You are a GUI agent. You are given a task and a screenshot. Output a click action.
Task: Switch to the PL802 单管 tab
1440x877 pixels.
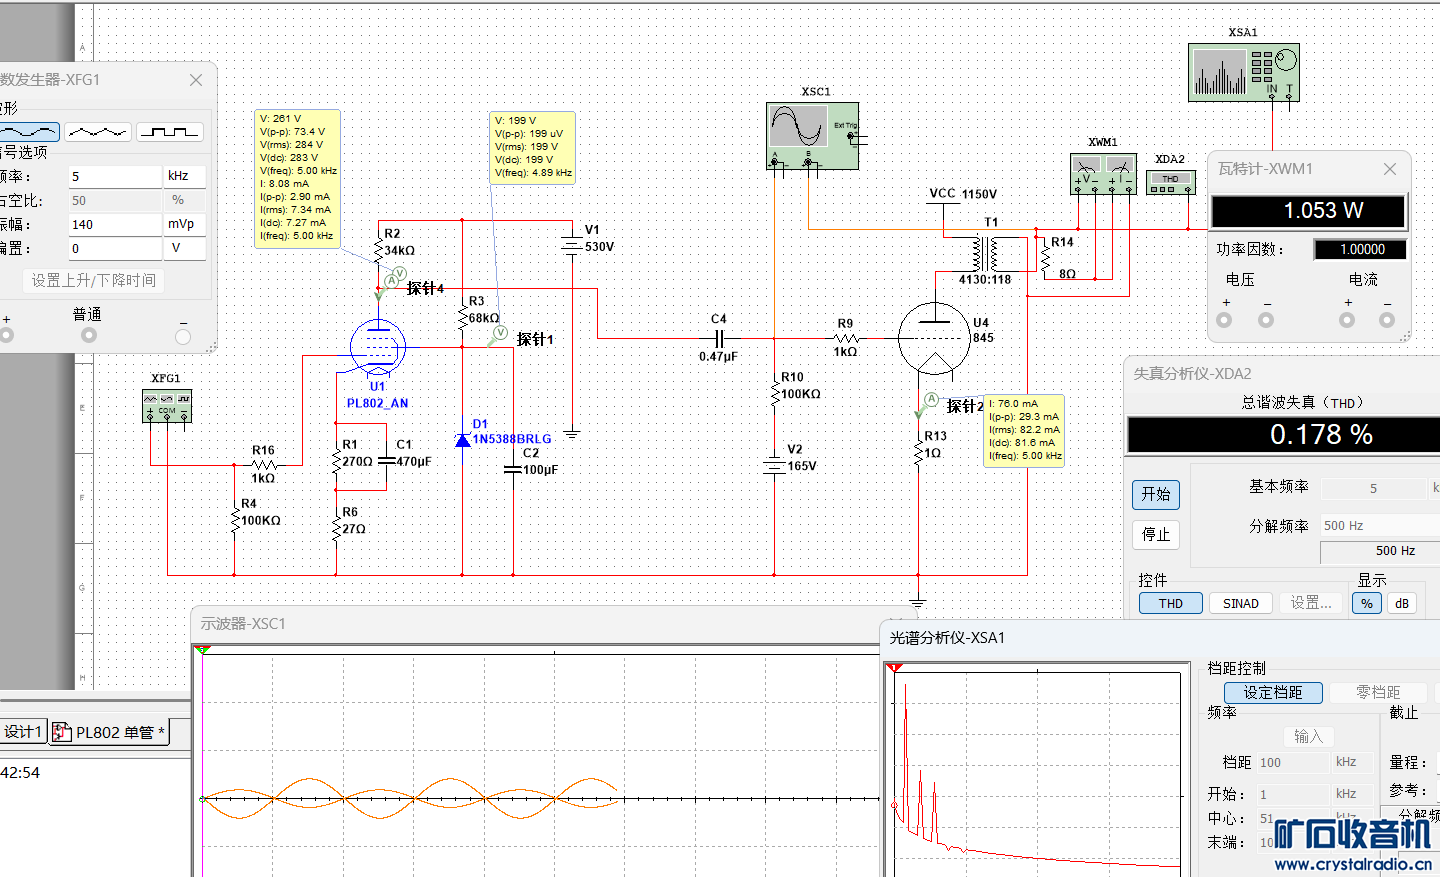tap(109, 732)
